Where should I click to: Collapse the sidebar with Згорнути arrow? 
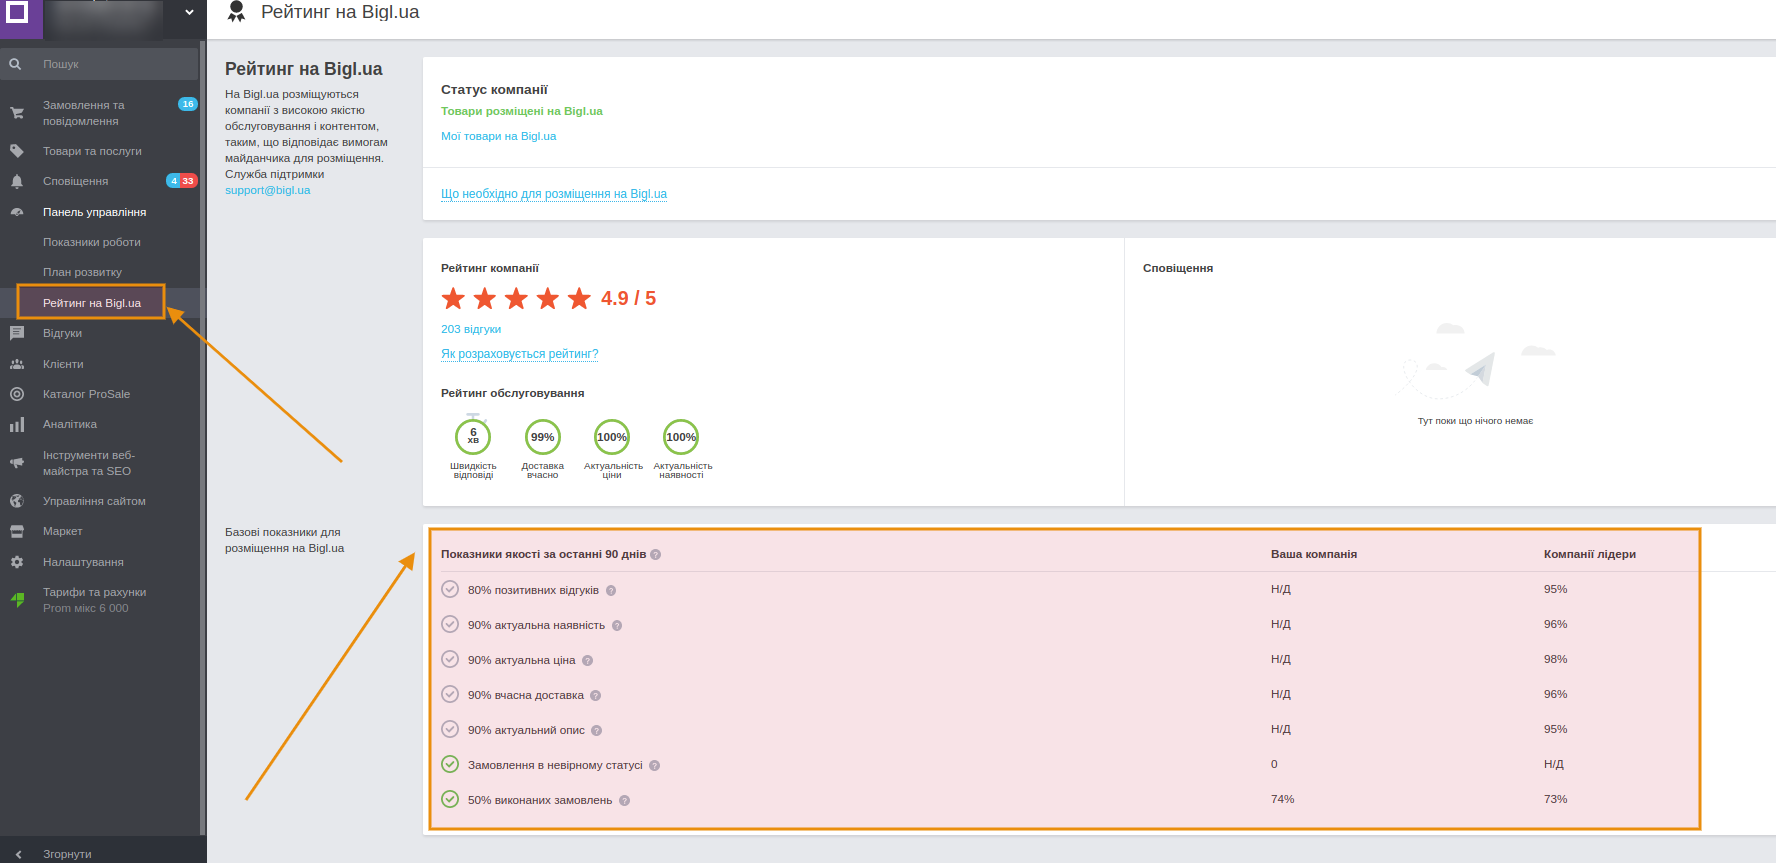point(18,854)
